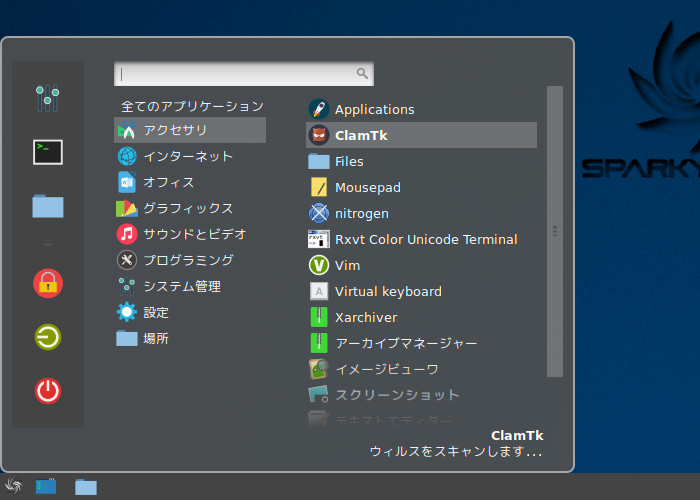Screen dimensions: 700x500
Task: Click the プログラミング tools icon
Action: click(x=127, y=260)
